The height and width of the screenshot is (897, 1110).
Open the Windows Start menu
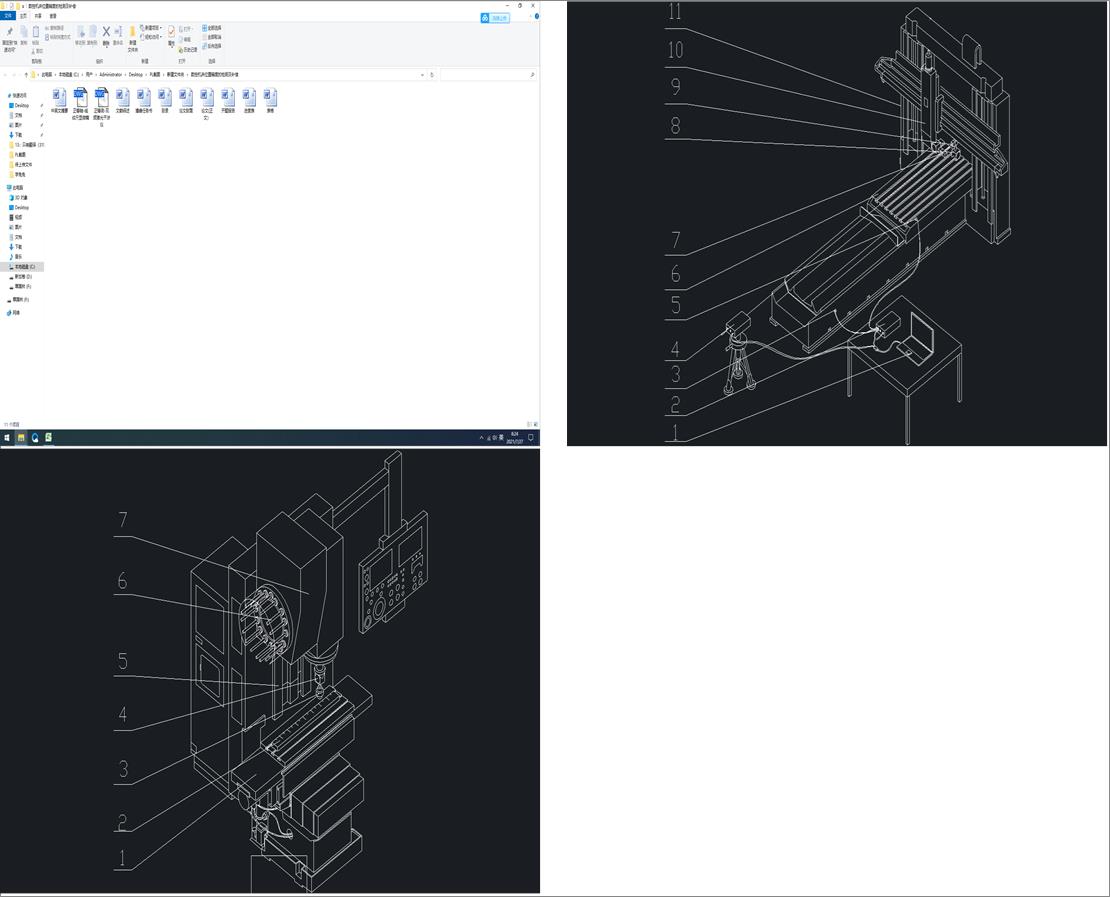point(6,438)
